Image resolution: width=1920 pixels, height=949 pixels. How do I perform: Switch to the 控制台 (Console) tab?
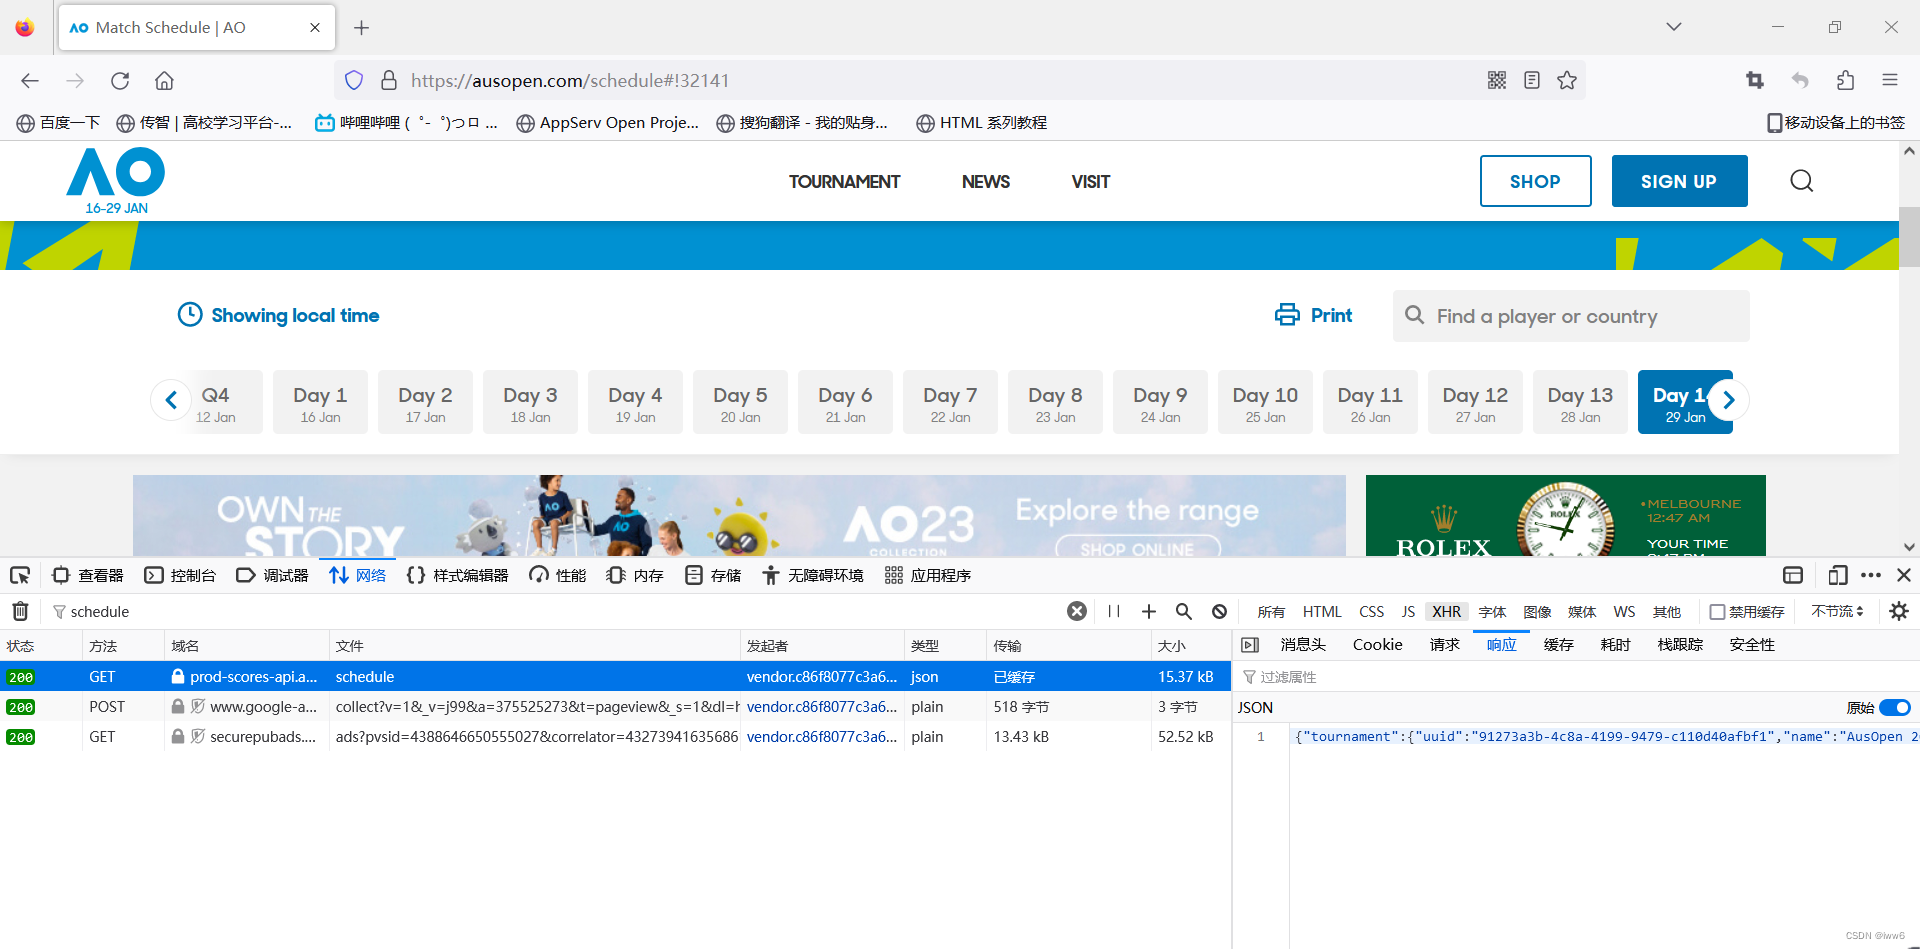pos(181,575)
